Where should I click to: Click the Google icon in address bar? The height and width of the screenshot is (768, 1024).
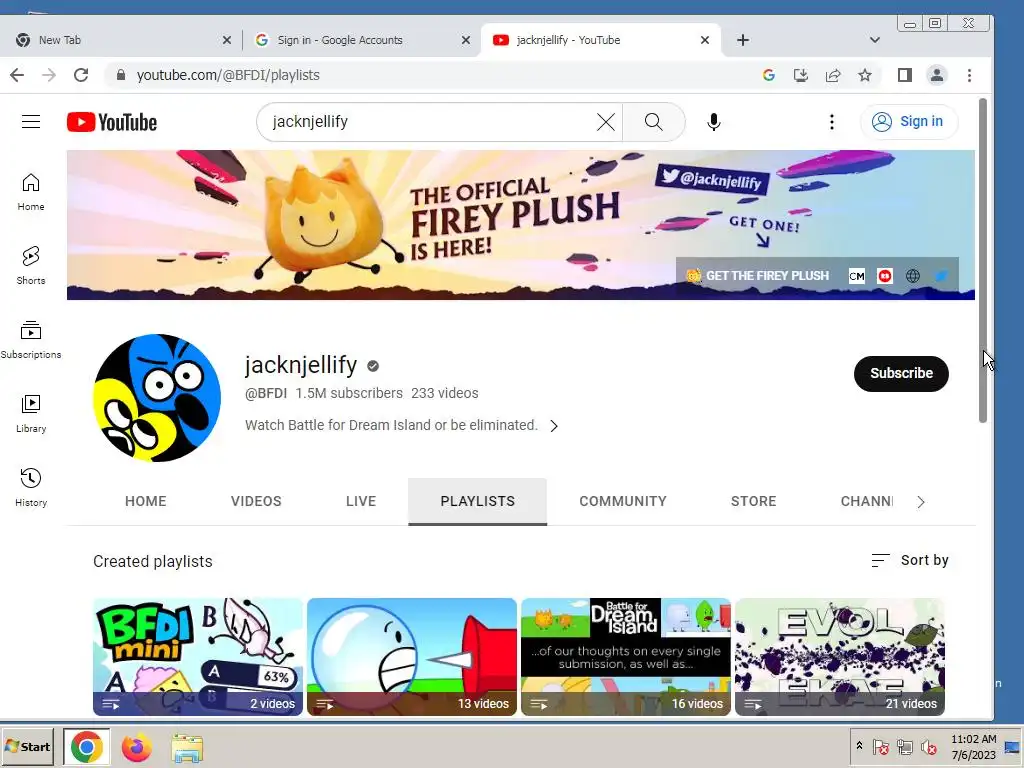coord(769,75)
